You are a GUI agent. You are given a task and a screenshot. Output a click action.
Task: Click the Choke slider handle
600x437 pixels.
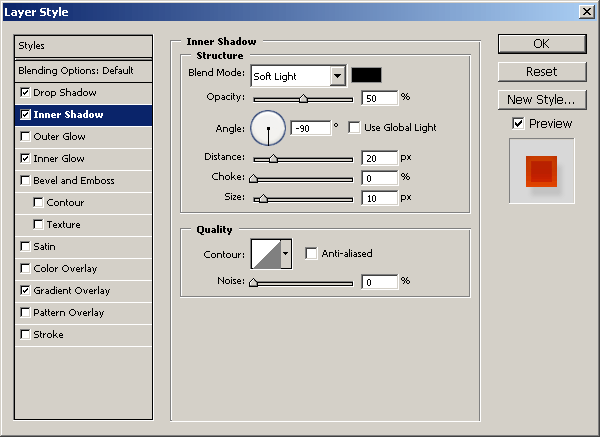pos(253,178)
